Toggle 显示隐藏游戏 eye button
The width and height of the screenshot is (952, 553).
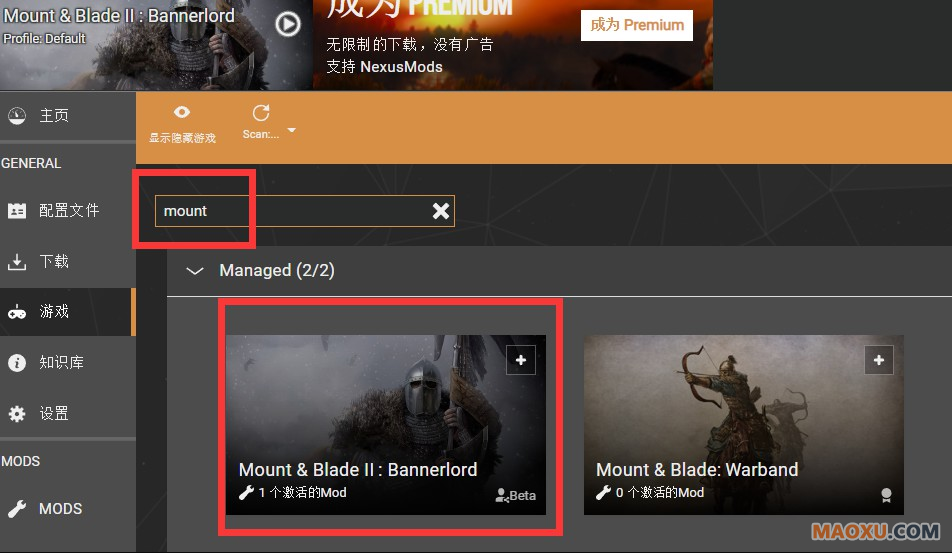(182, 124)
